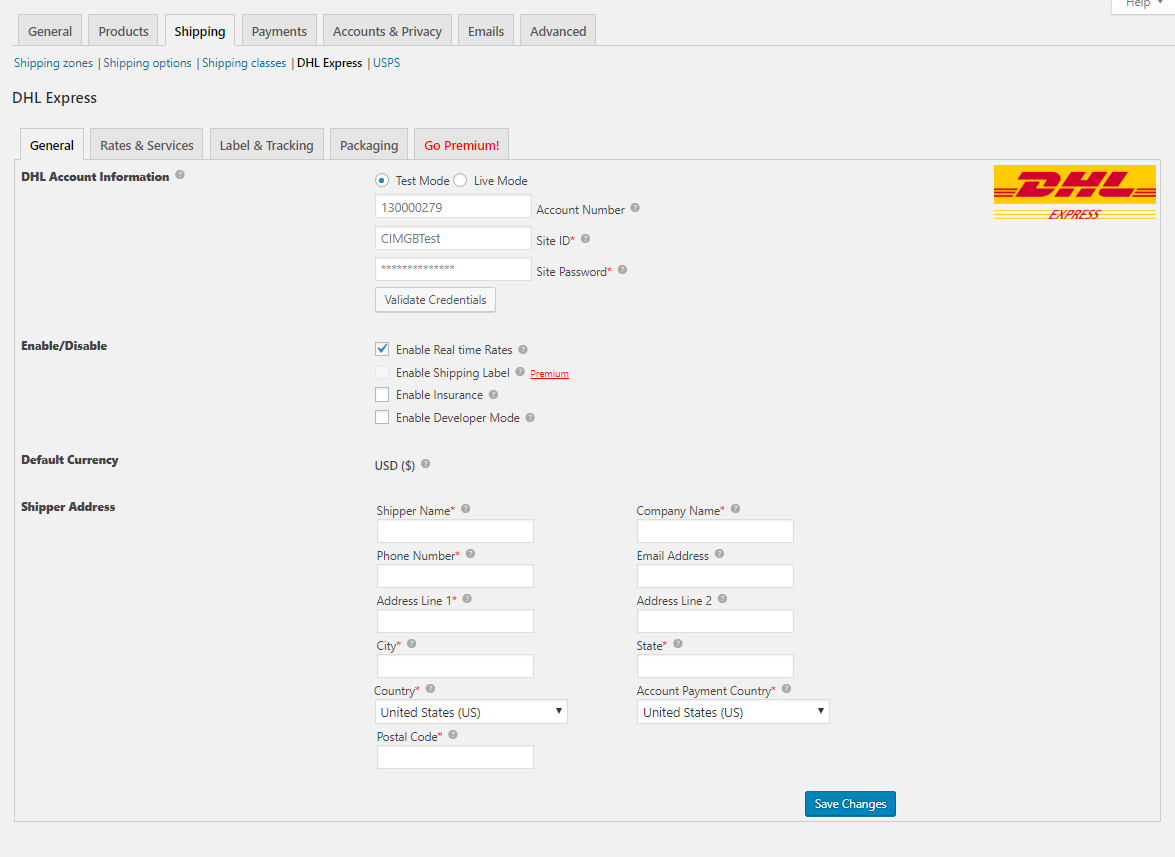Switch to the Advanced tab

click(x=558, y=31)
